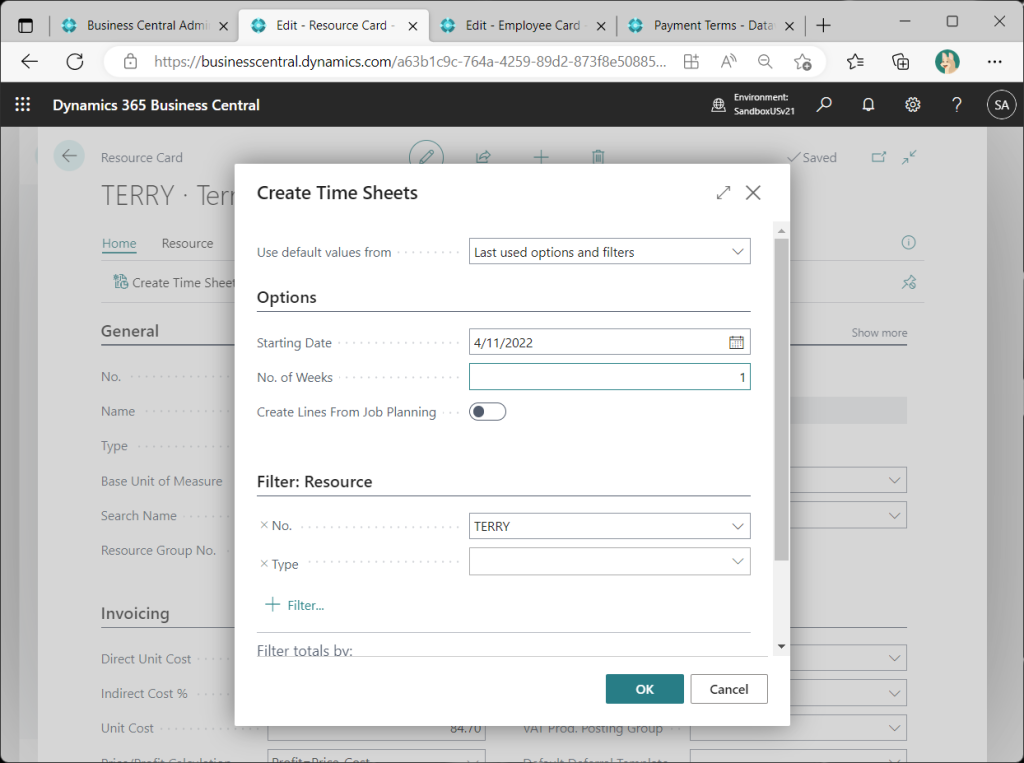Open the Dynamics 365 app launcher grid
1024x763 pixels.
pos(23,105)
